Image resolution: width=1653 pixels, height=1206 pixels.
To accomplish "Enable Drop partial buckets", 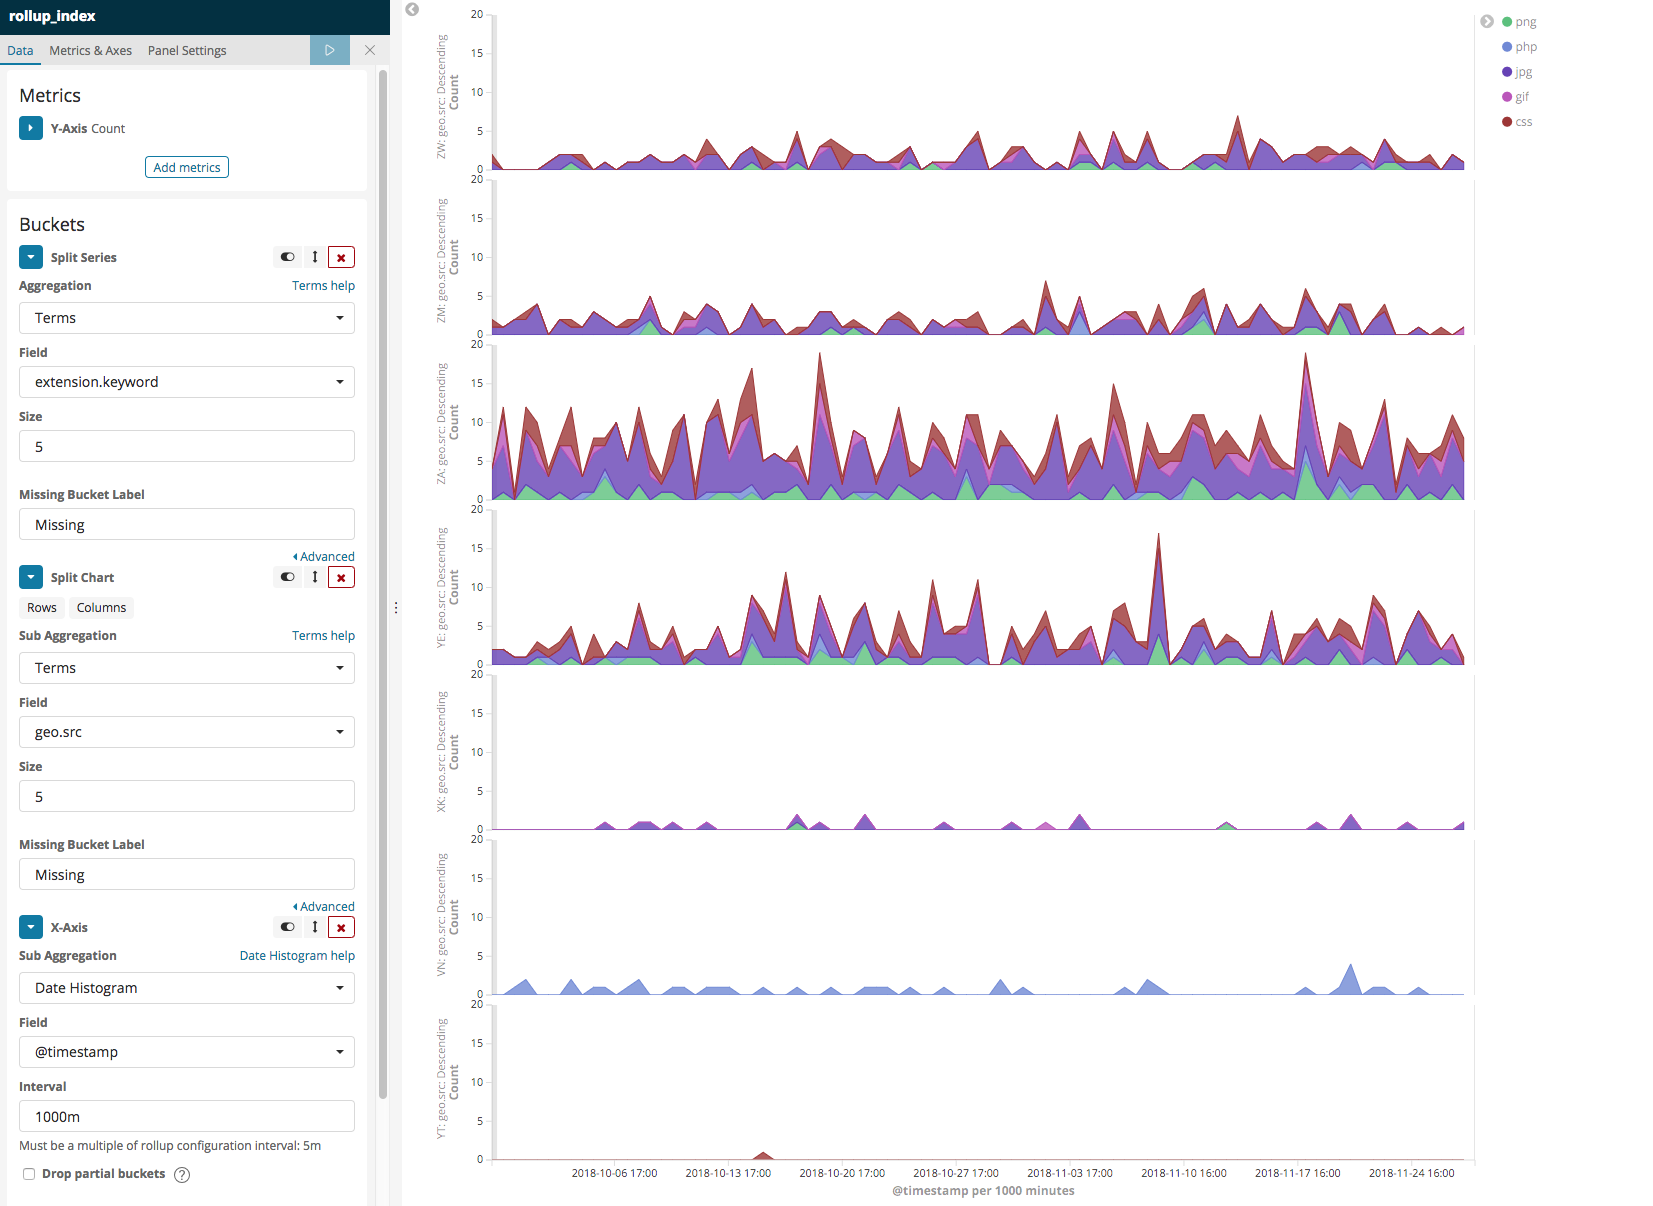I will 28,1173.
